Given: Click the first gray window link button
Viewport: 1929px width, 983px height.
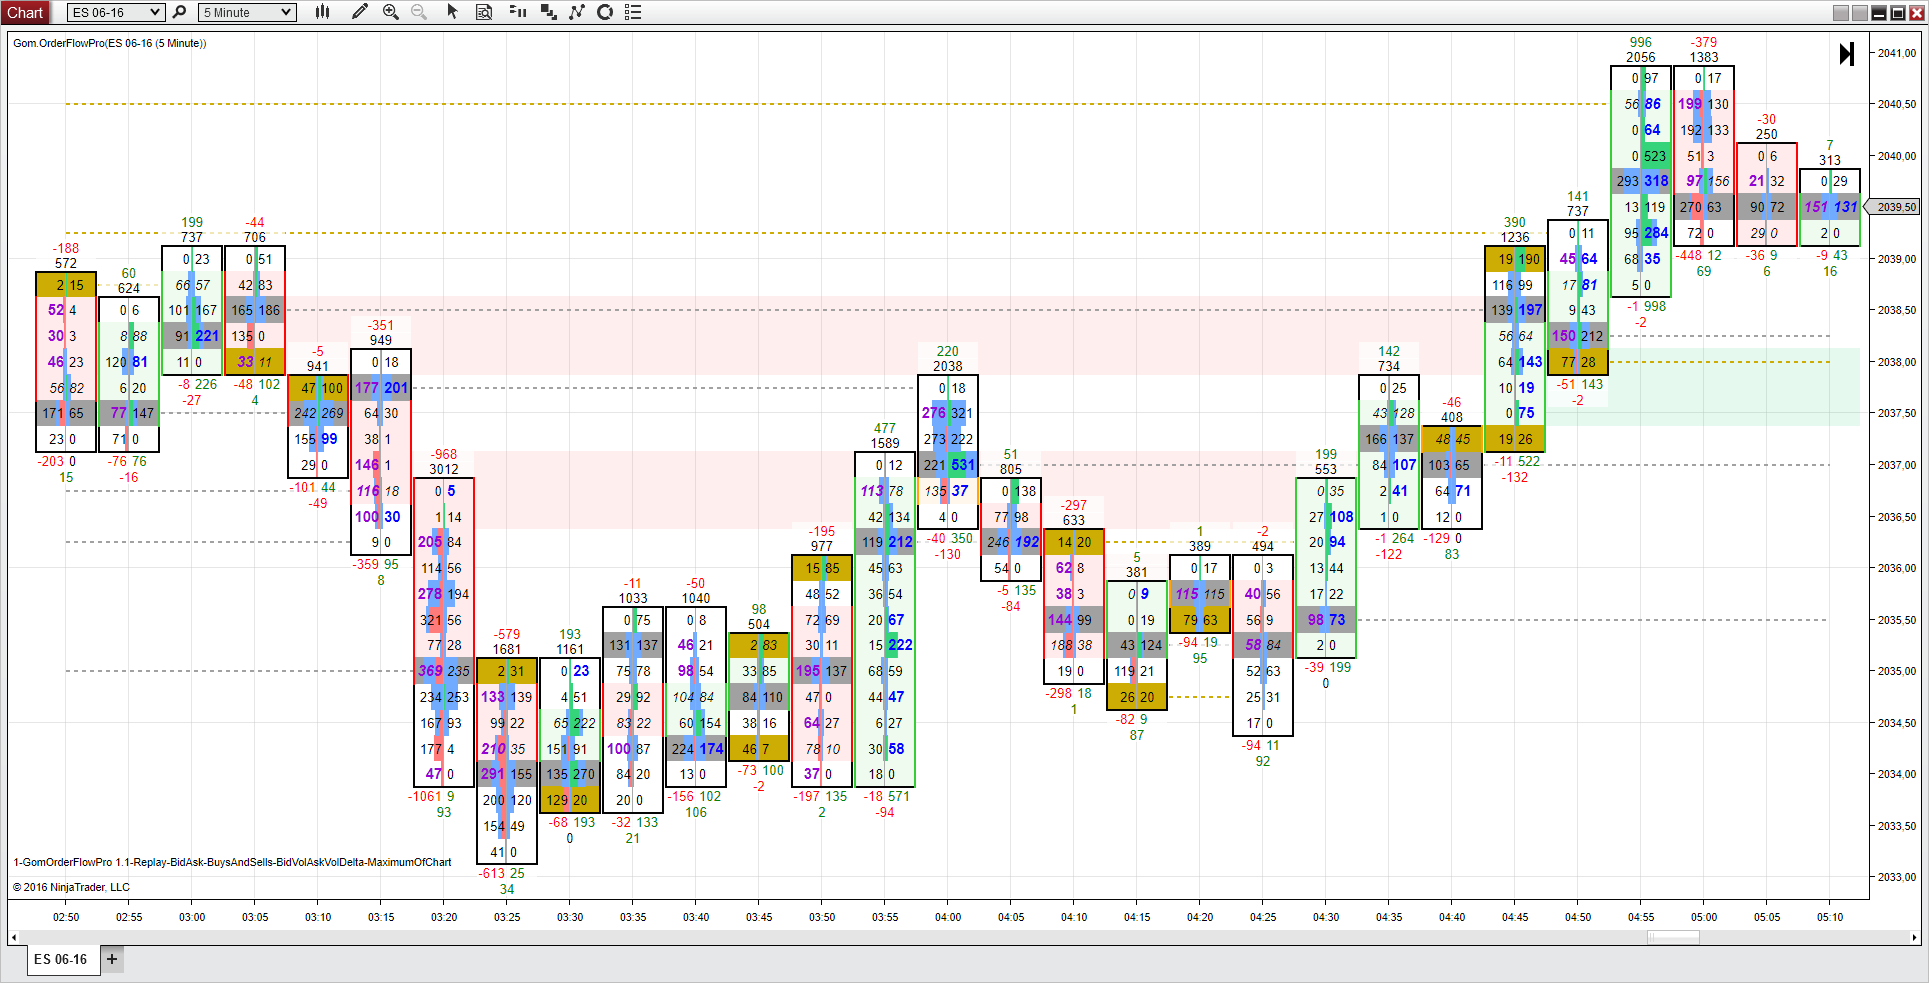Looking at the screenshot, I should pyautogui.click(x=1841, y=13).
